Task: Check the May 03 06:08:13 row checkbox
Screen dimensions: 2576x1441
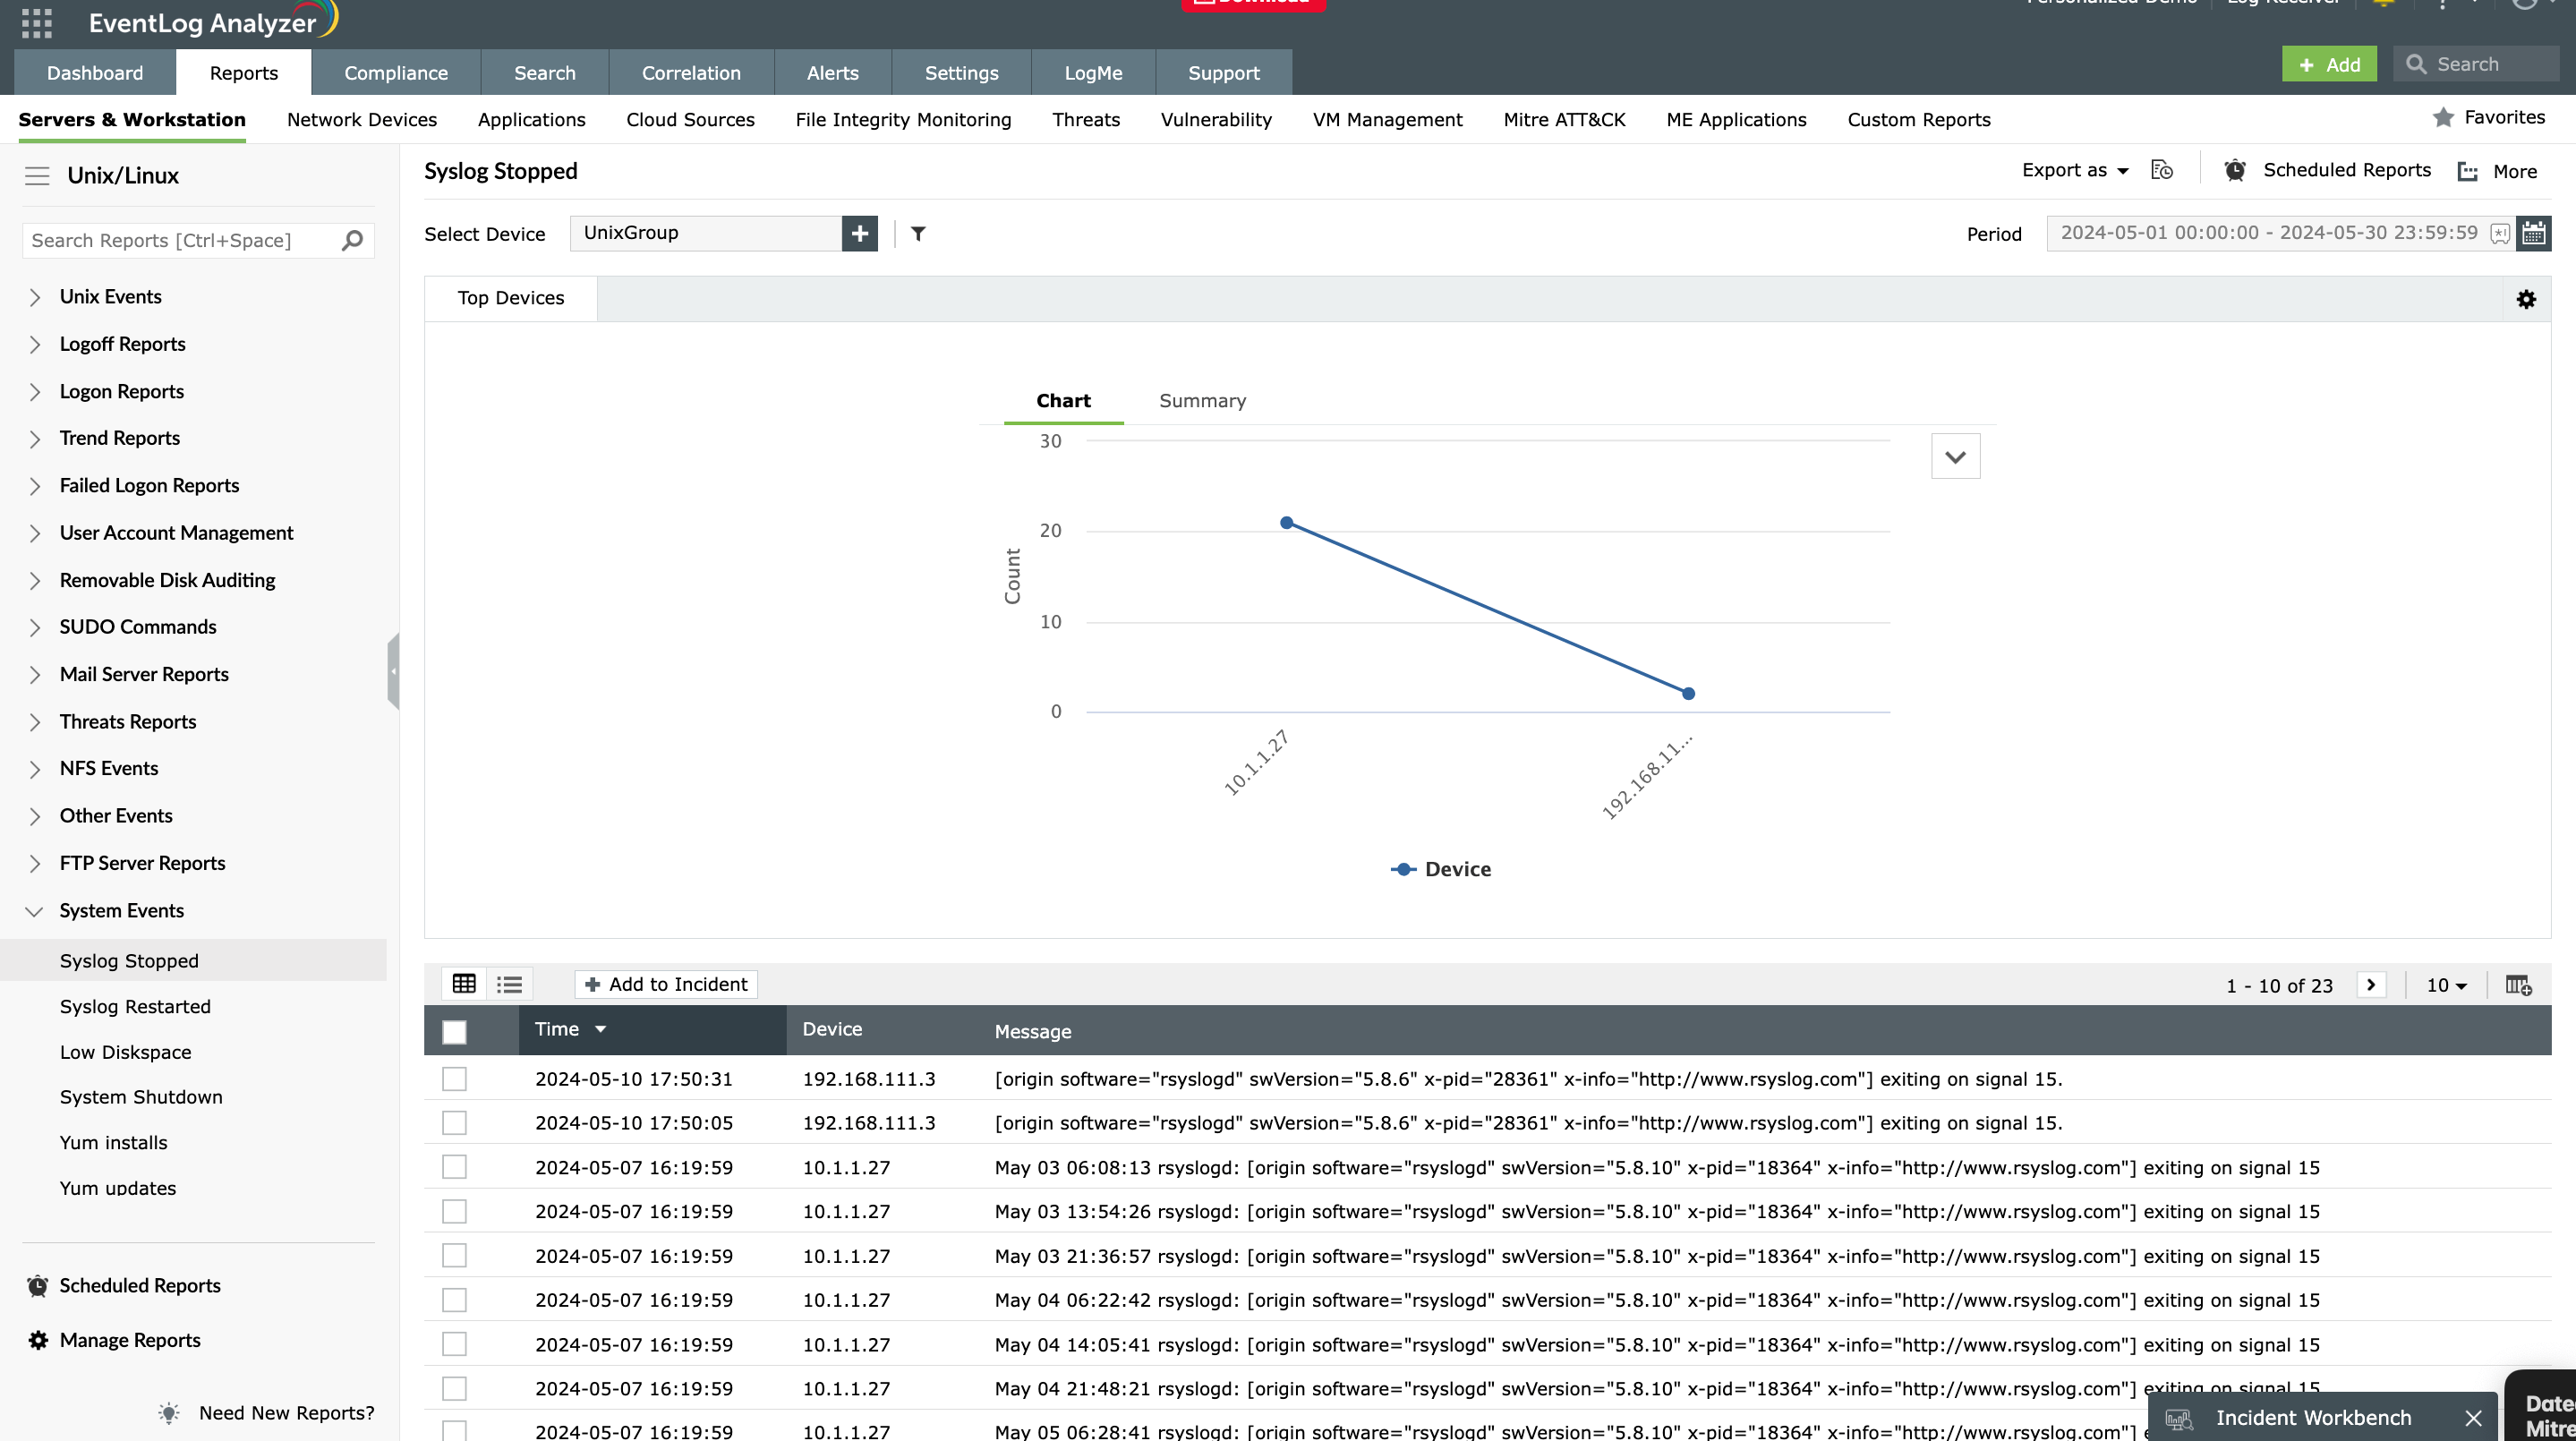Action: pos(454,1167)
